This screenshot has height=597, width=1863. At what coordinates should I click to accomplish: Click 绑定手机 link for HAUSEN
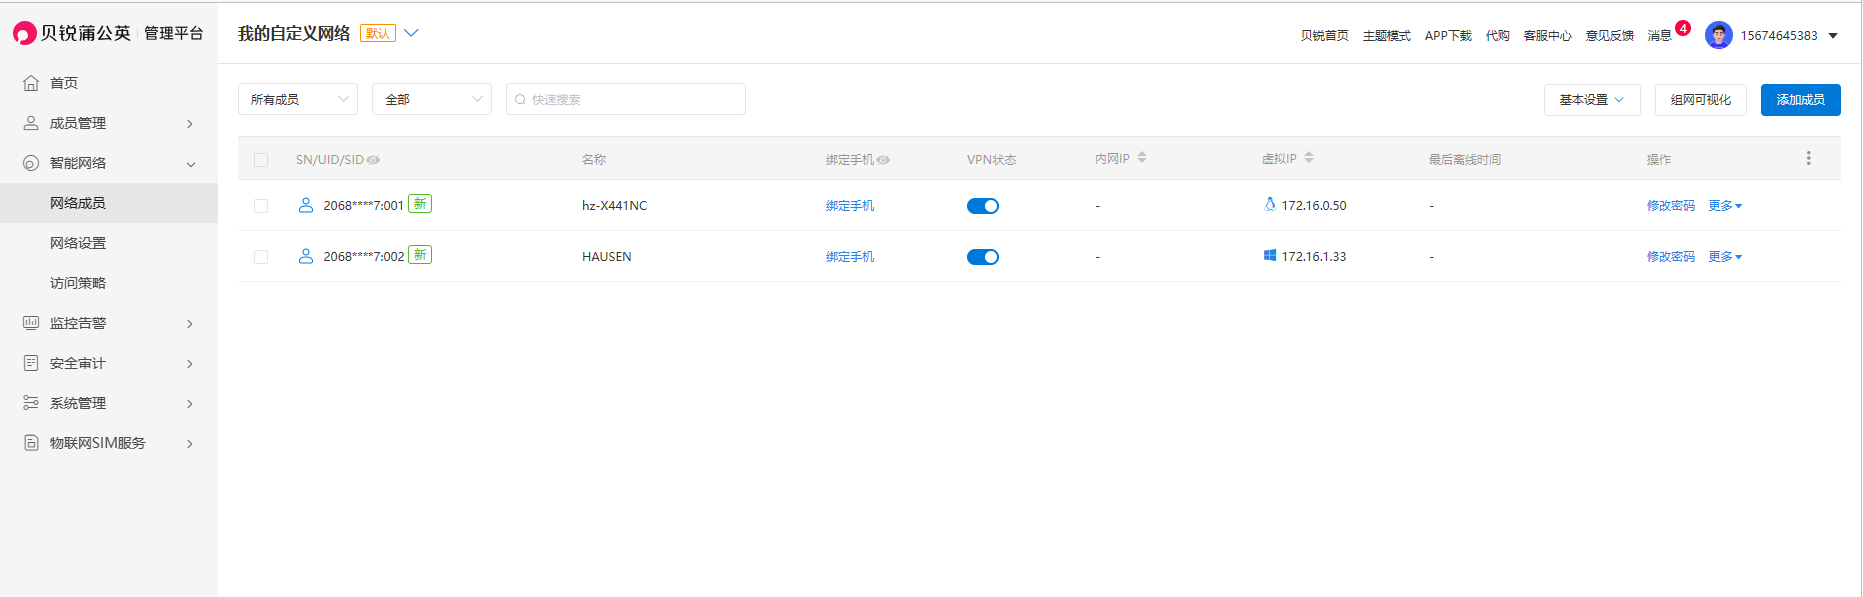[x=850, y=257]
